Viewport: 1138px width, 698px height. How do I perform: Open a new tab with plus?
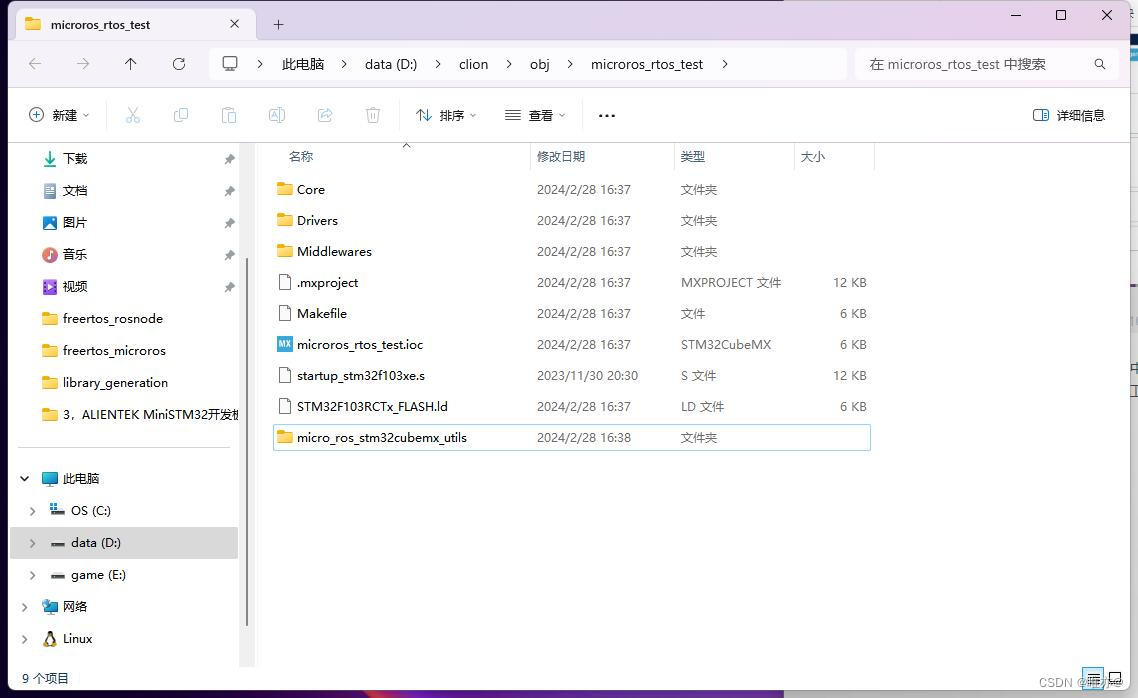click(278, 25)
